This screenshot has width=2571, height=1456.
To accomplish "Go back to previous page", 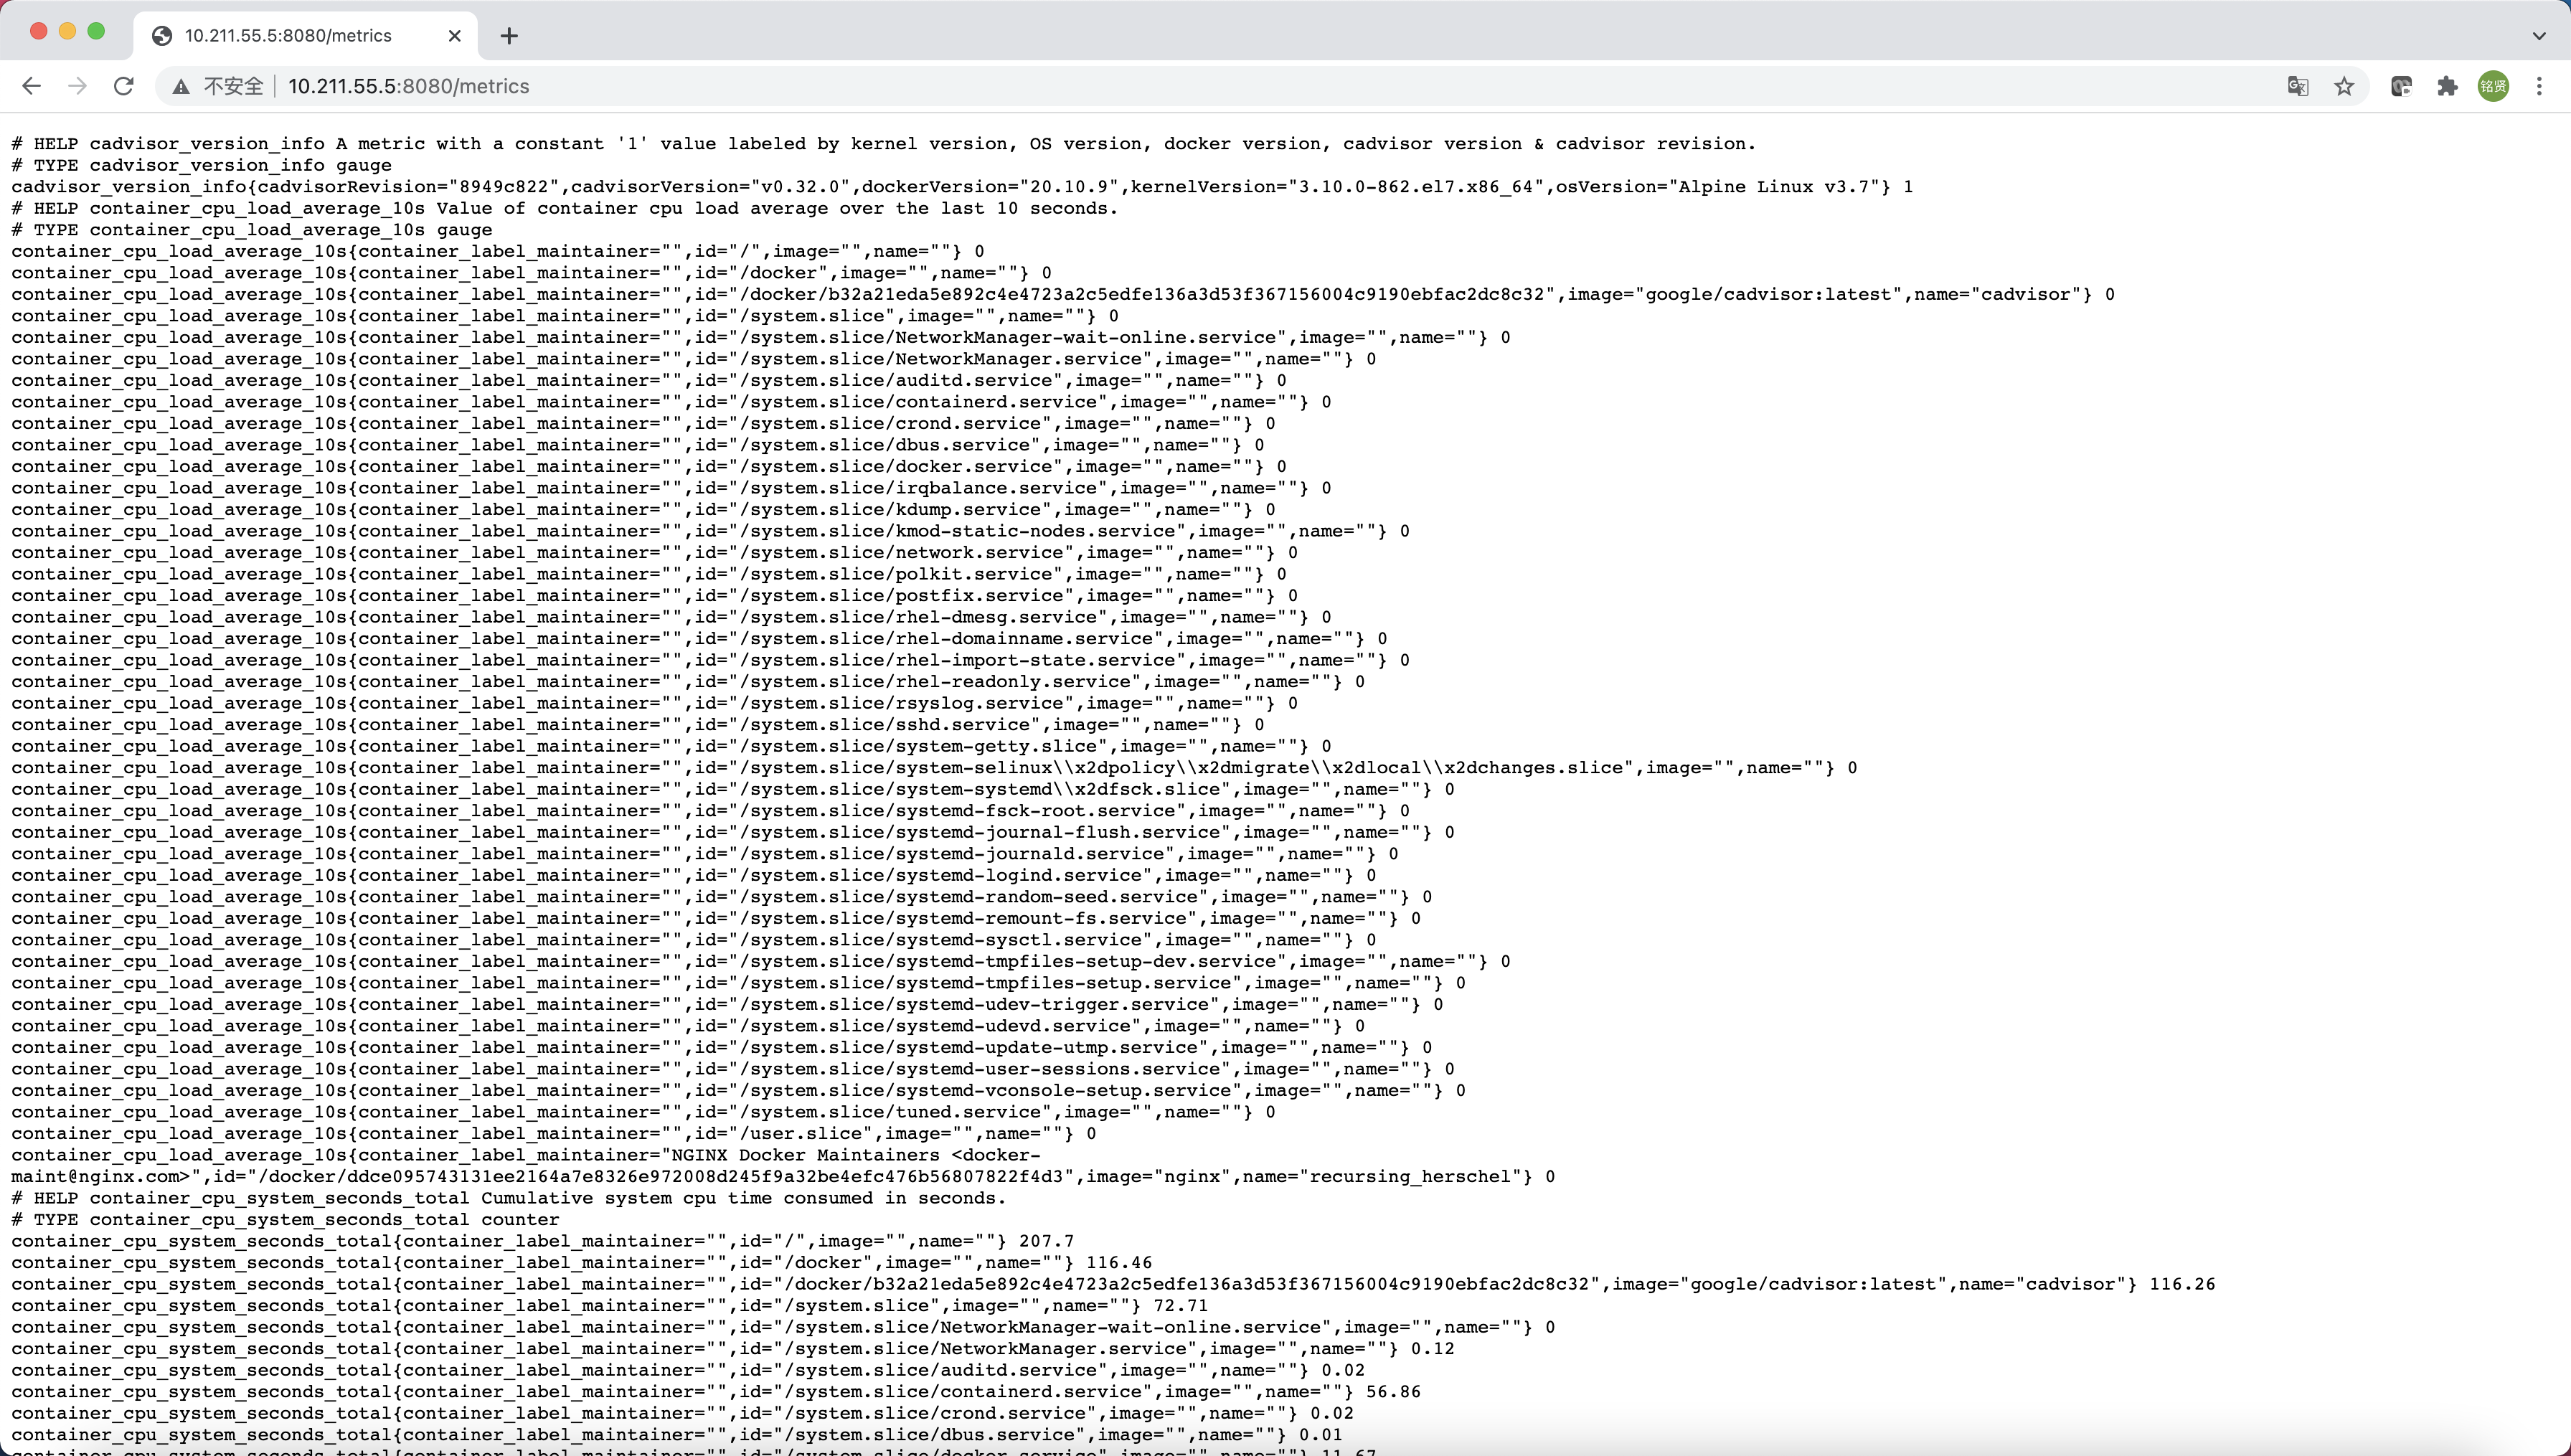I will pos(31,86).
